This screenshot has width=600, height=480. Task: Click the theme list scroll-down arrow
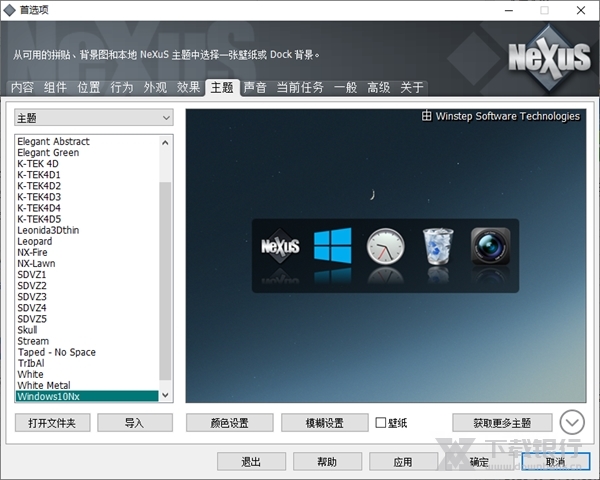pos(165,395)
